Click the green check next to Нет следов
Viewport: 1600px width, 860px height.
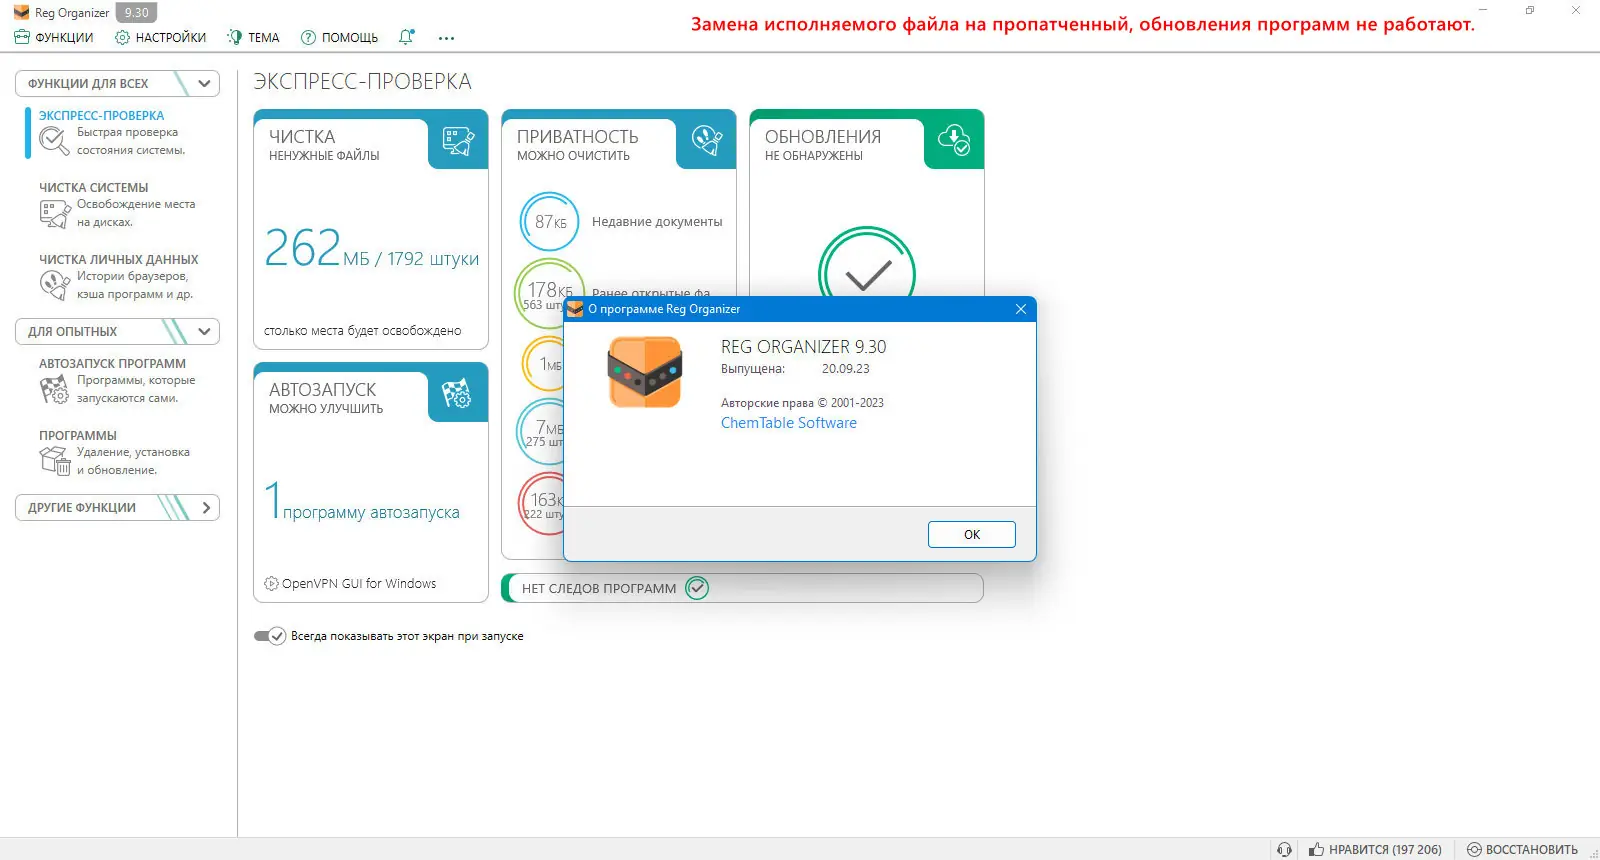coord(697,588)
